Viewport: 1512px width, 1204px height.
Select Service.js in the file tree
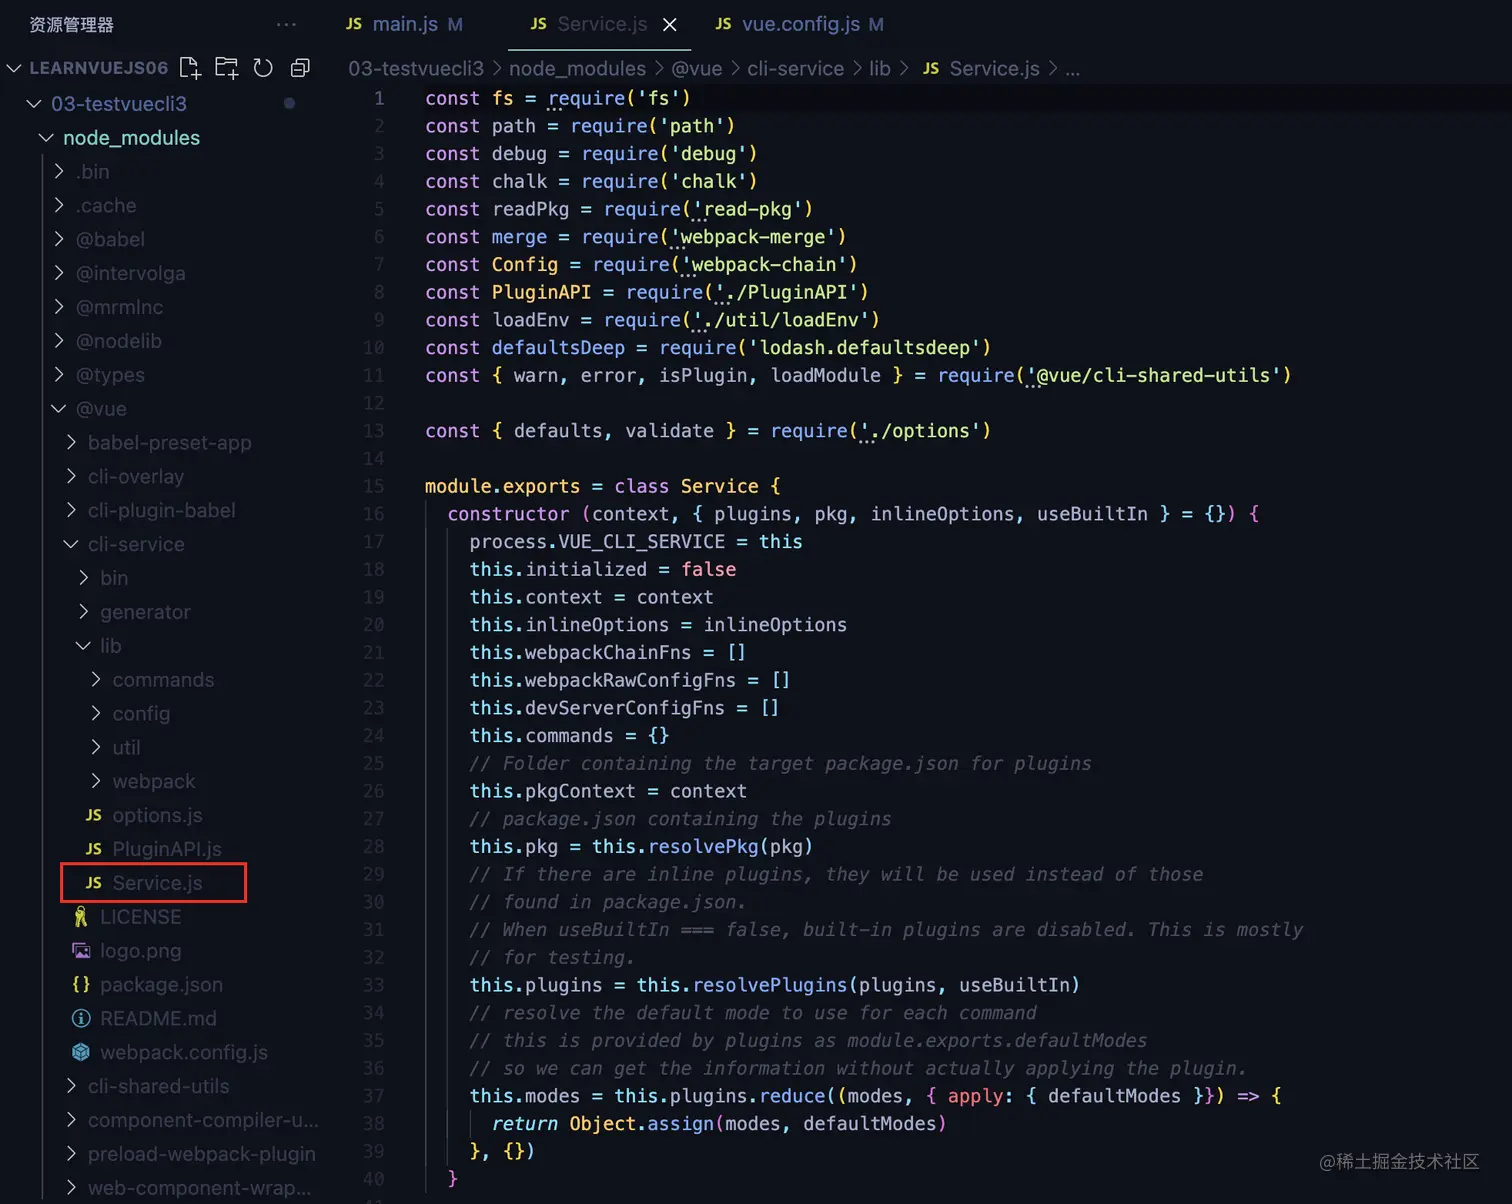coord(157,883)
